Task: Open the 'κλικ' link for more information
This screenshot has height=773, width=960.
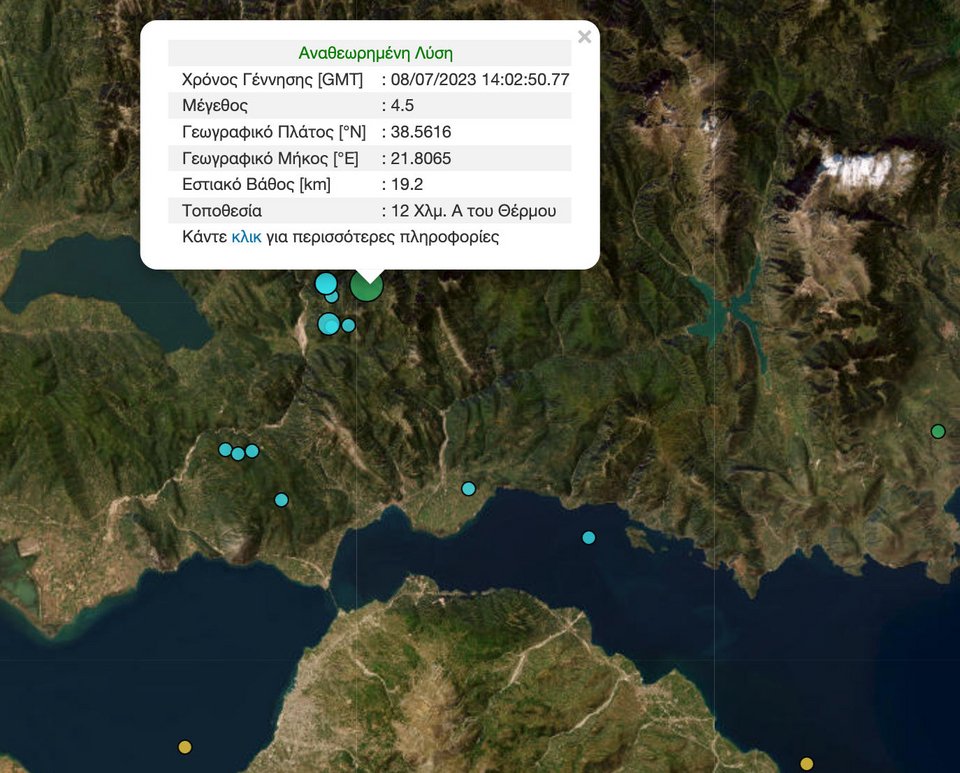Action: tap(246, 237)
